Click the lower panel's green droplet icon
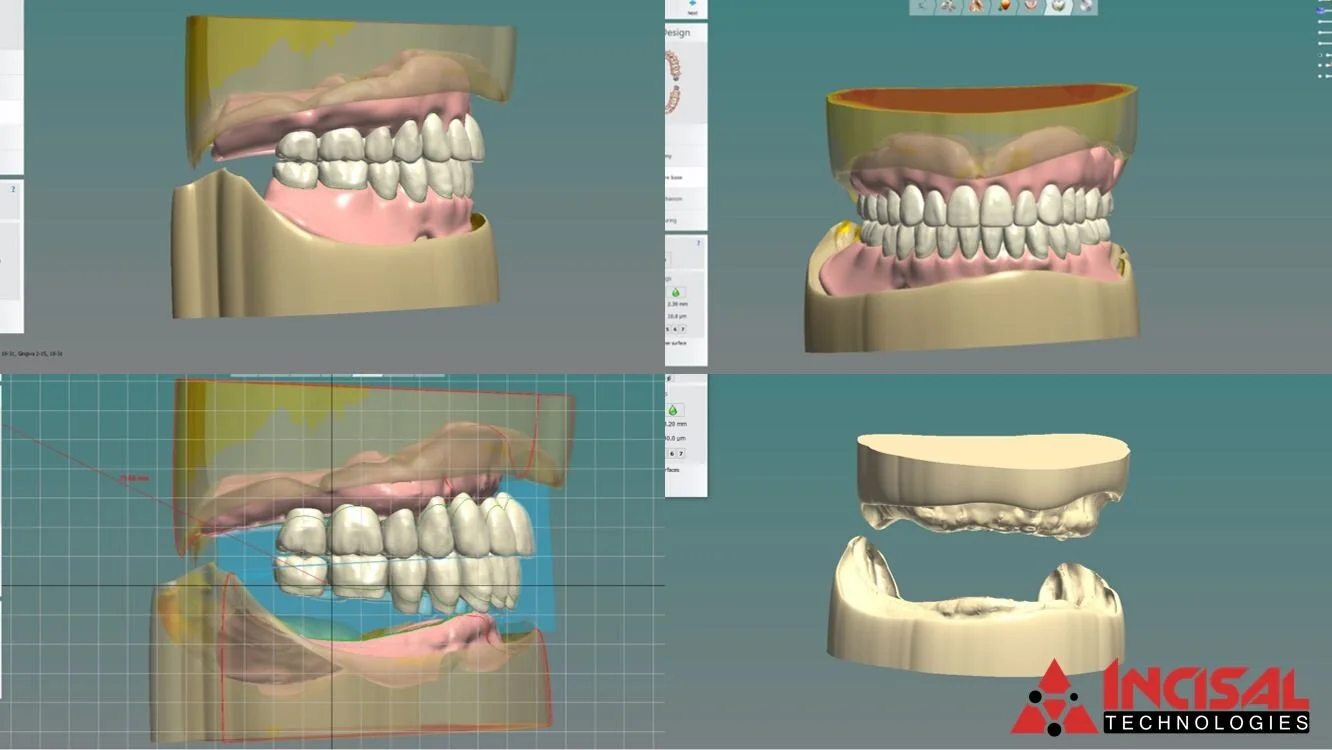Screen dimensions: 1332x750 [673, 410]
